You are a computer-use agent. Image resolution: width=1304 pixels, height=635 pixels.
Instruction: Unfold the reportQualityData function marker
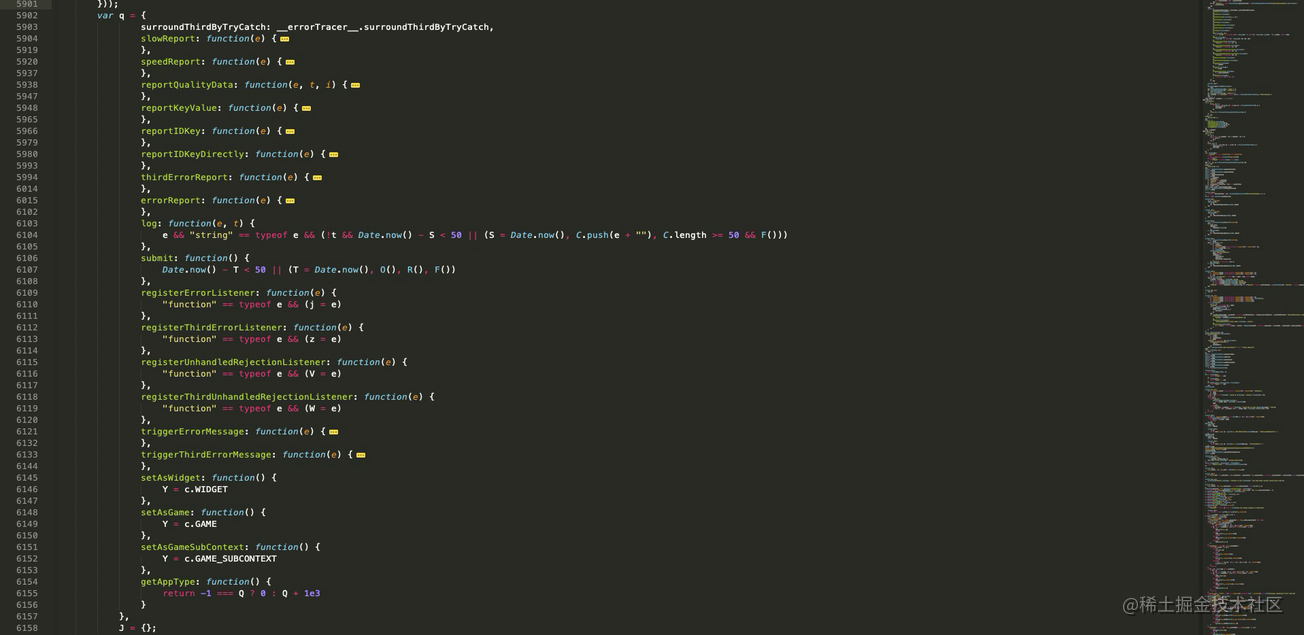pos(355,85)
